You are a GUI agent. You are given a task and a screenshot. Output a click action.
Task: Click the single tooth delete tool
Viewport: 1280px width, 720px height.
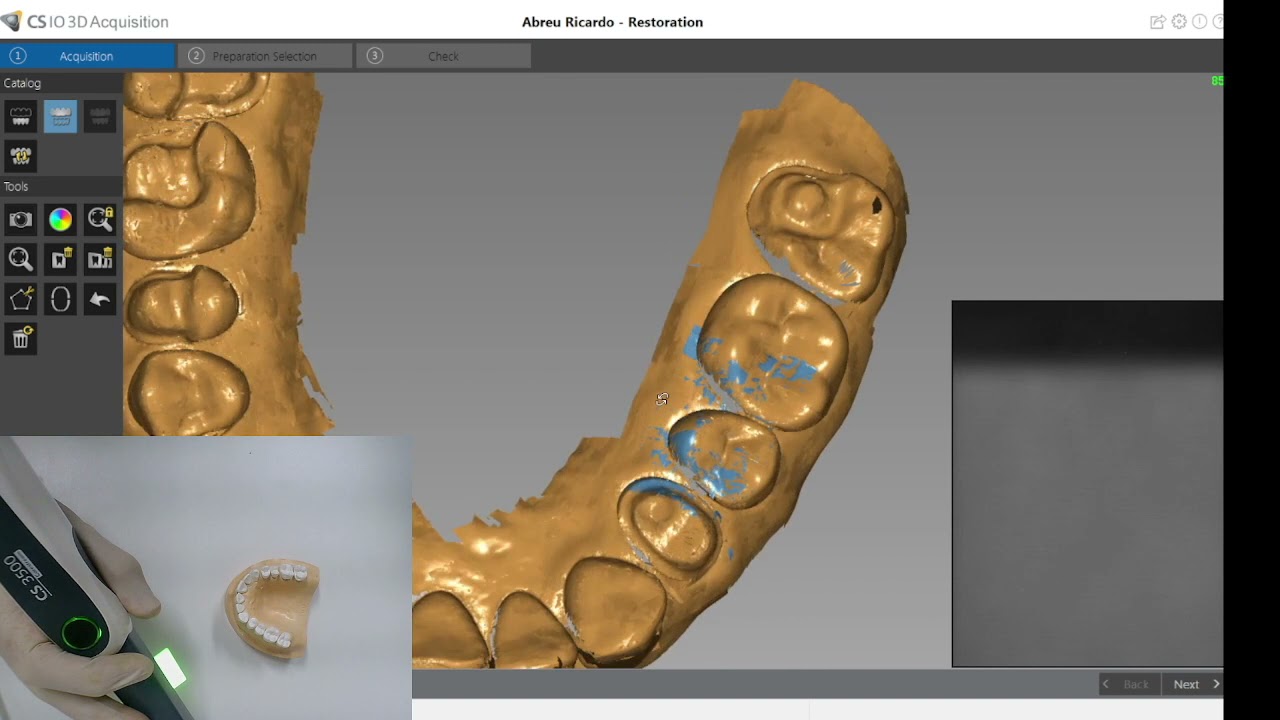[60, 260]
